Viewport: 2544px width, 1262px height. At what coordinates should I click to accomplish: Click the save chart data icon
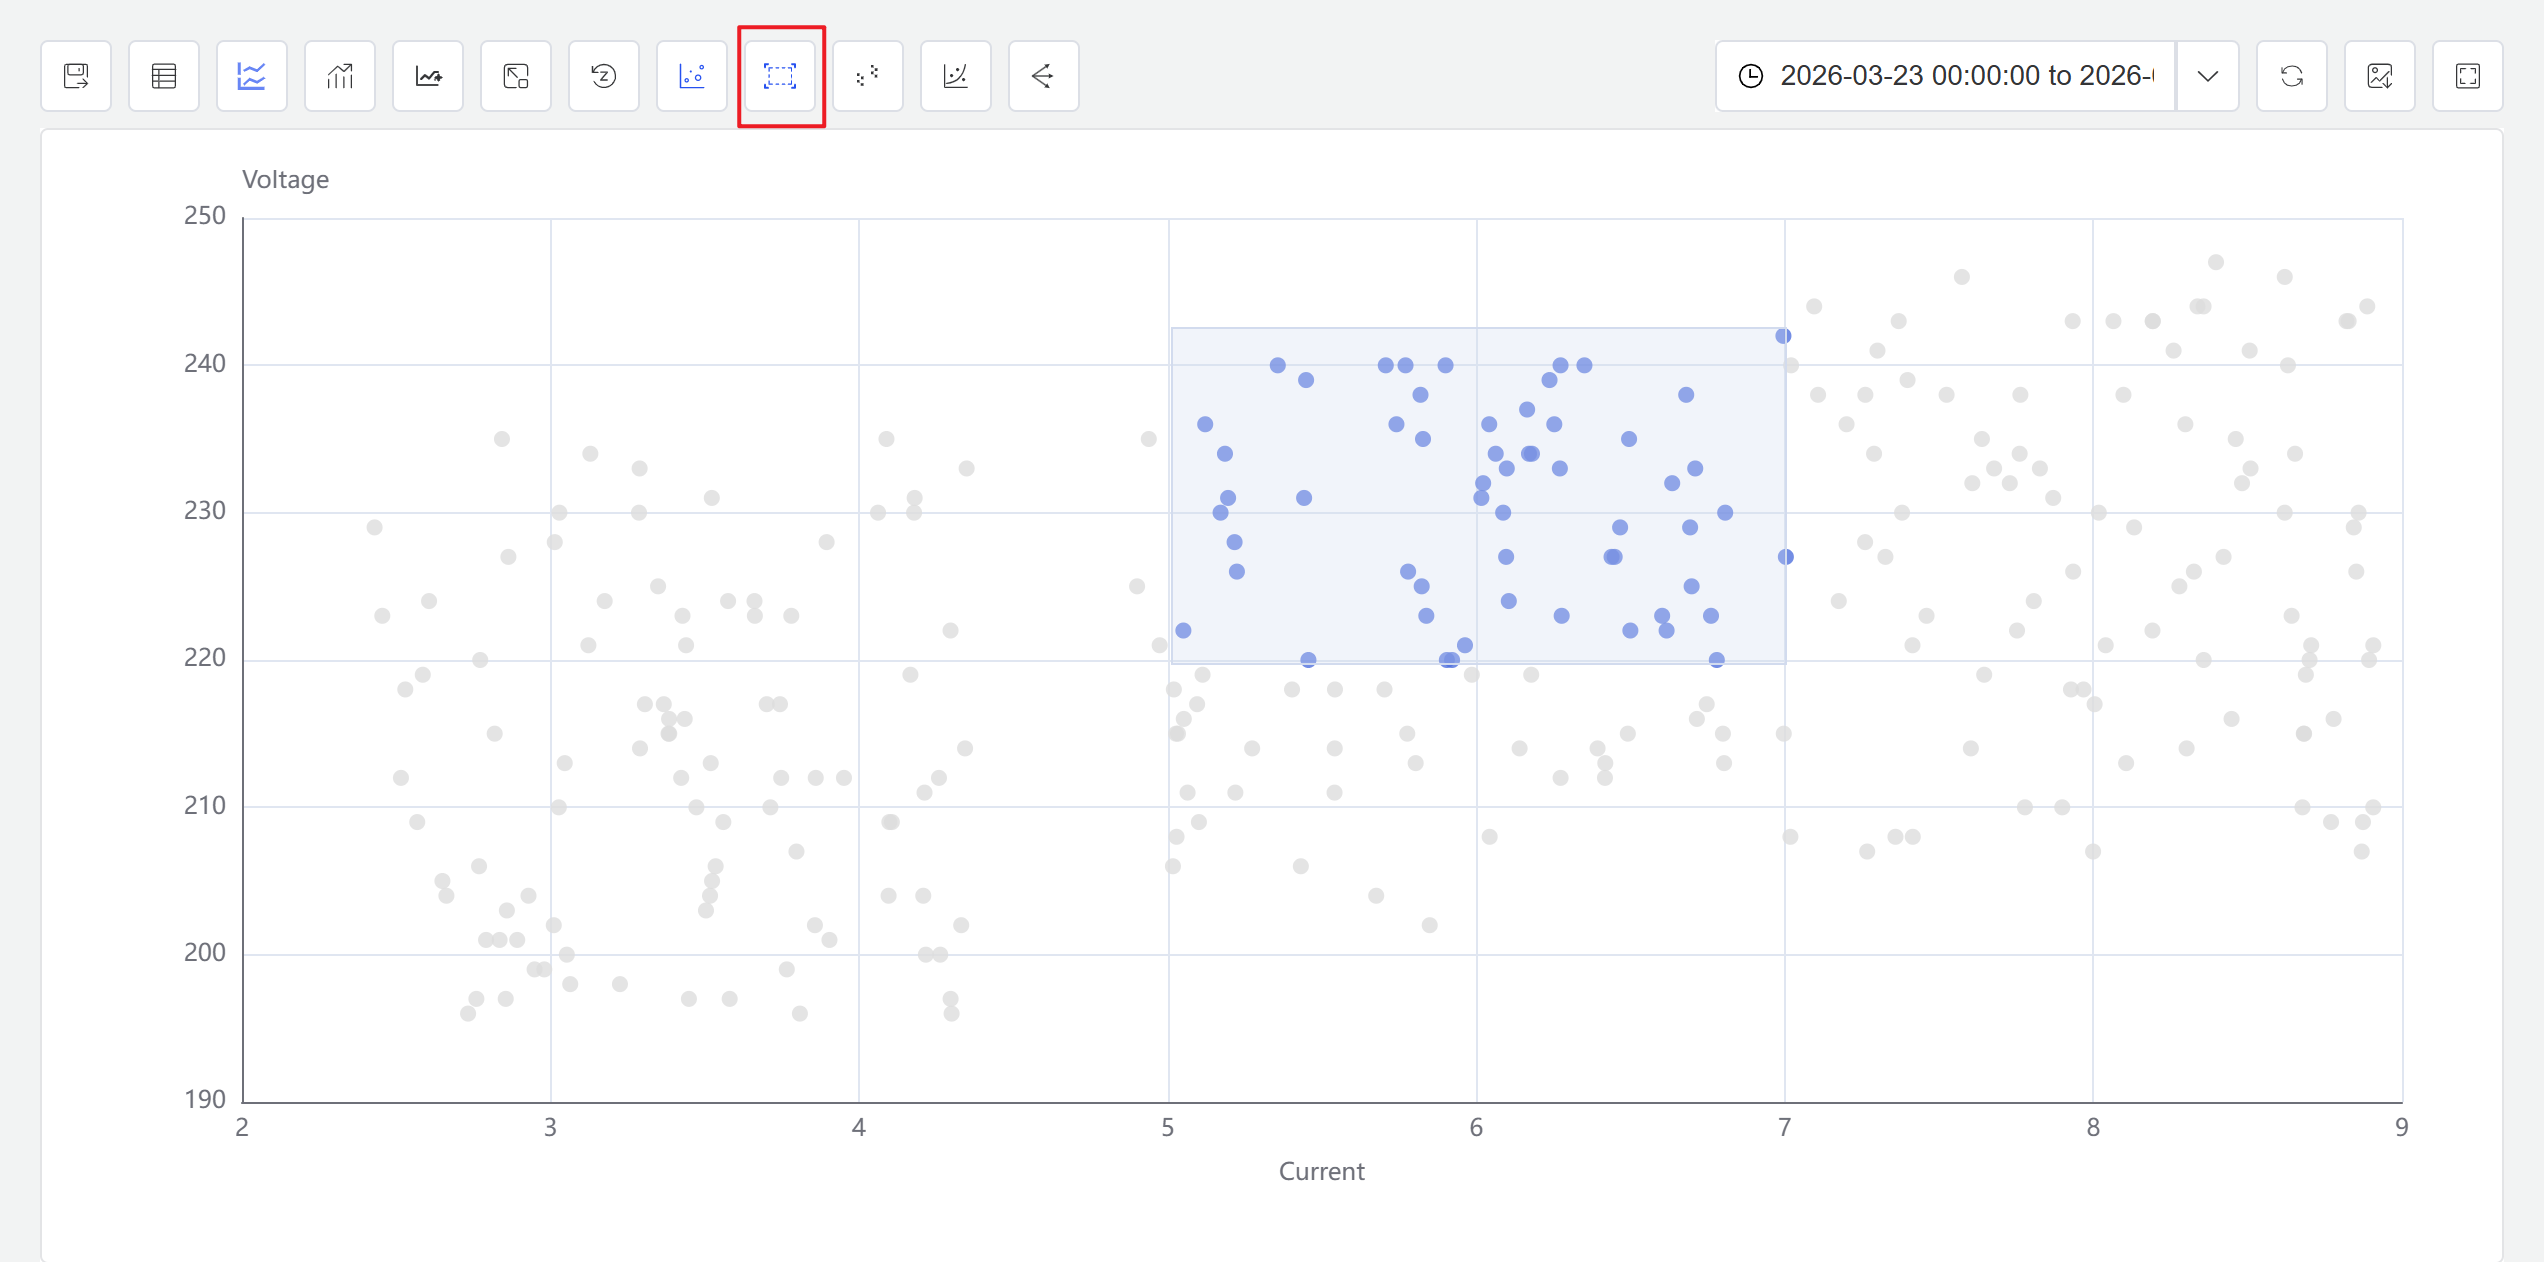(x=76, y=75)
